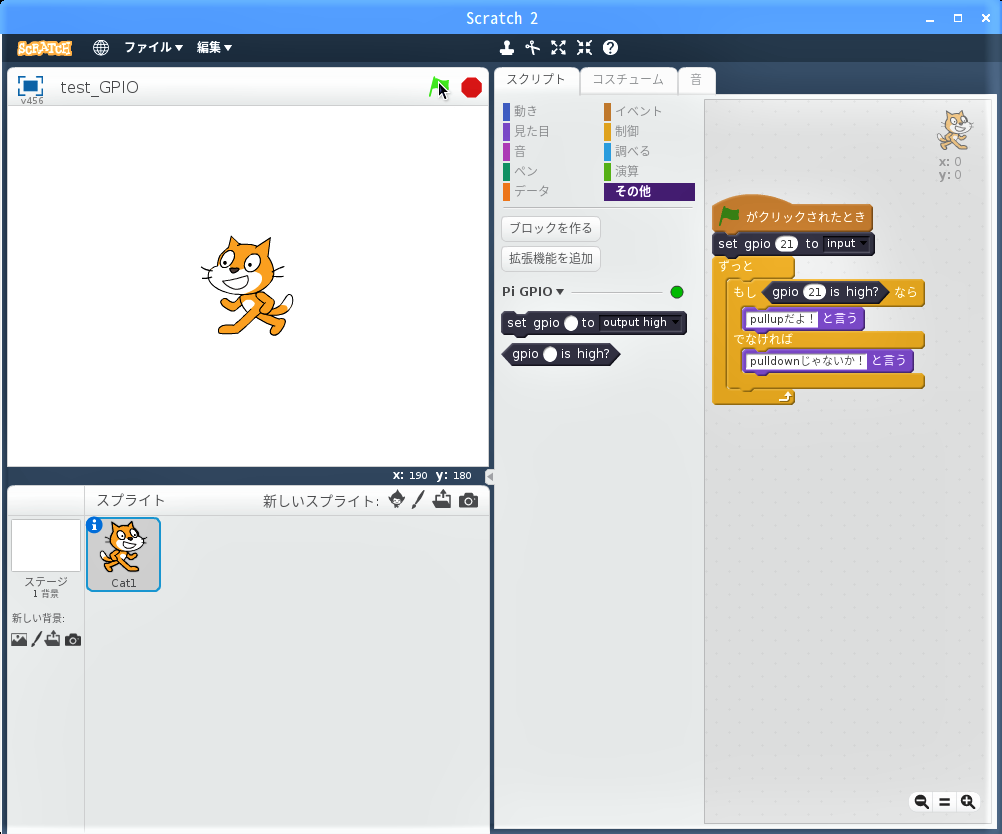Start the project with green flag
Viewport: 1002px width, 834px height.
click(439, 87)
